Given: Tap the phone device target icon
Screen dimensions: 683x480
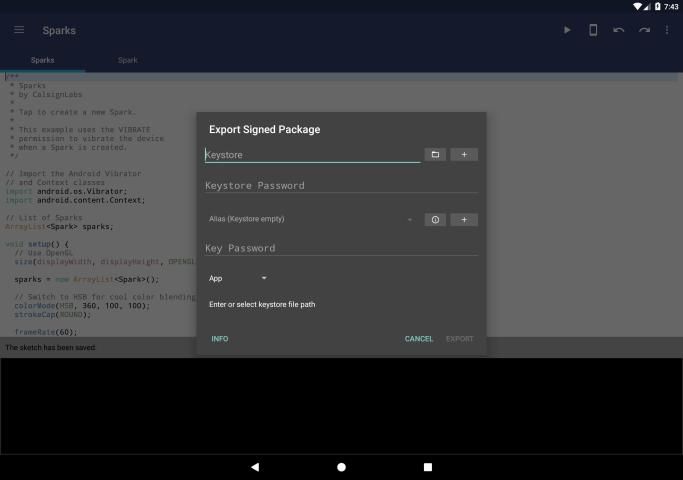Looking at the screenshot, I should click(x=593, y=30).
